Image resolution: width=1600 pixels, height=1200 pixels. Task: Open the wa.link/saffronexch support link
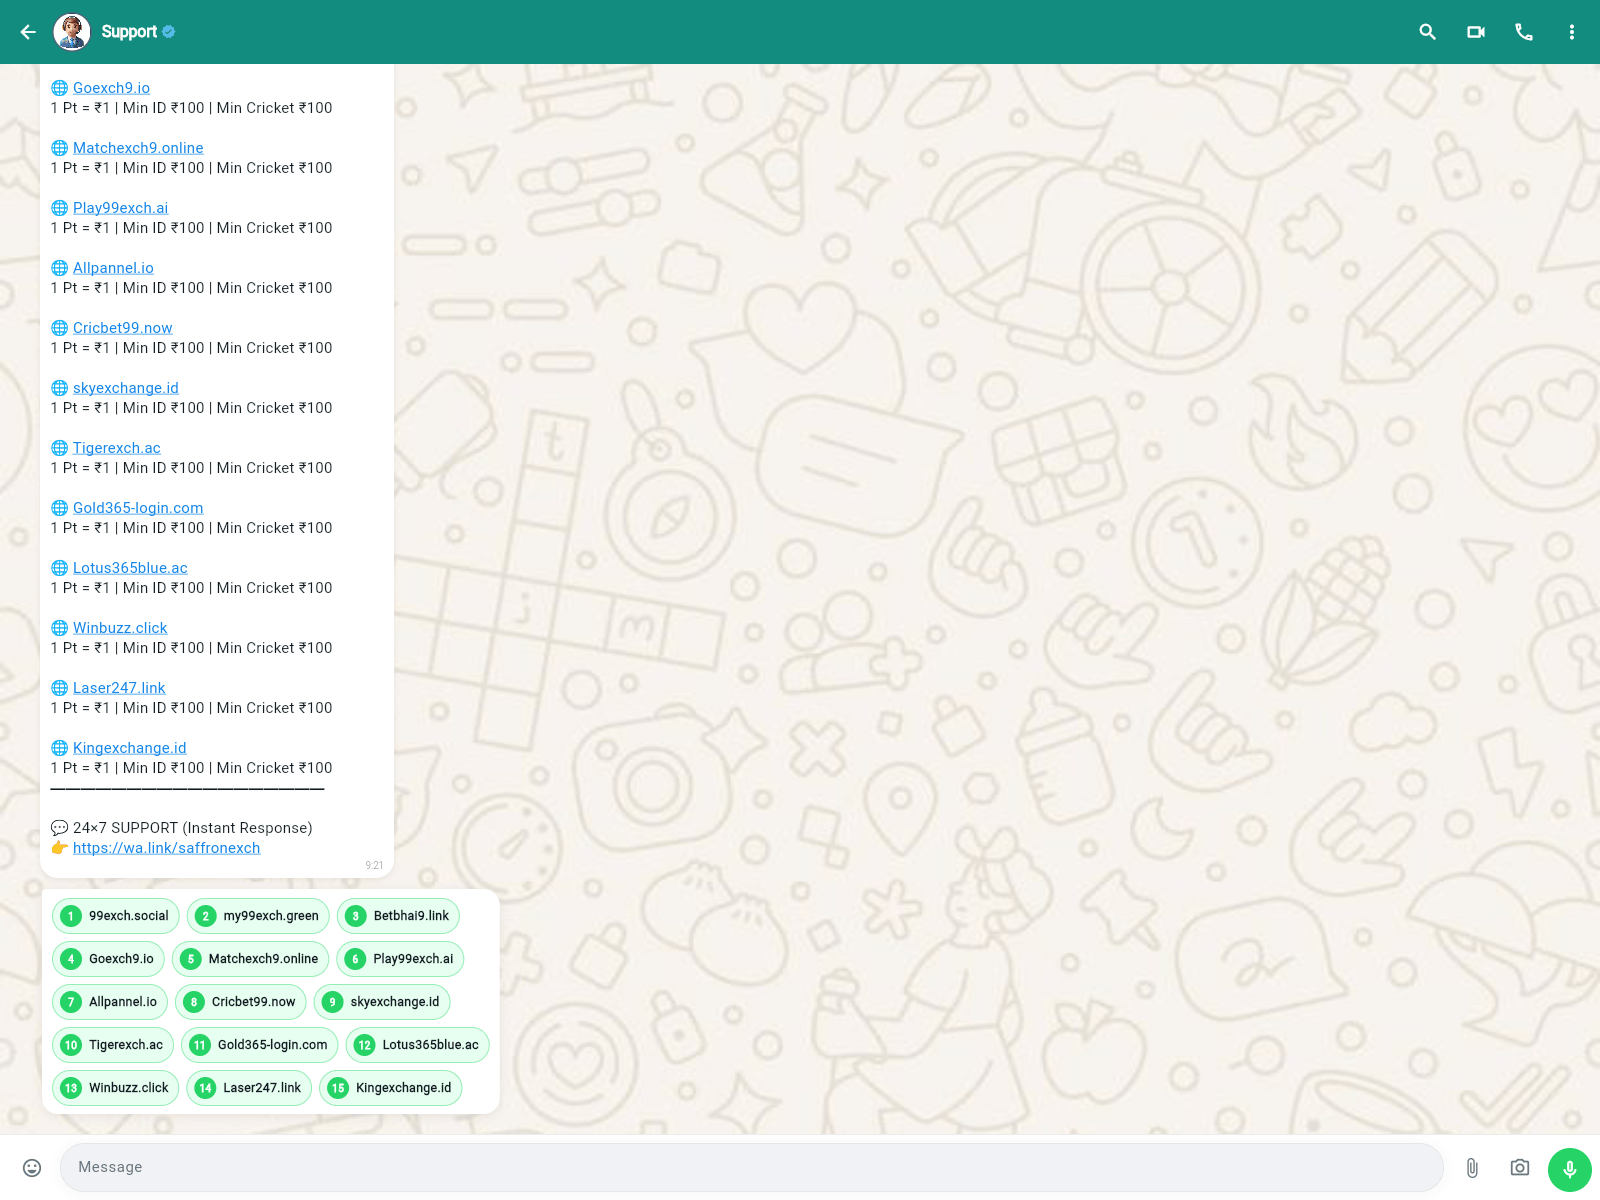click(166, 848)
